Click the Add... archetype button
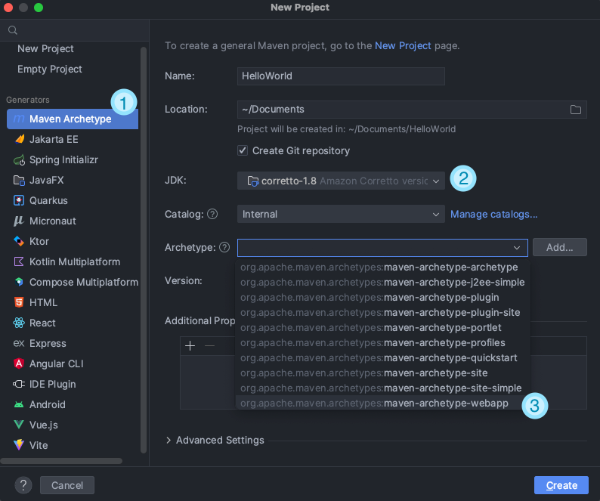This screenshot has width=600, height=501. pos(559,248)
